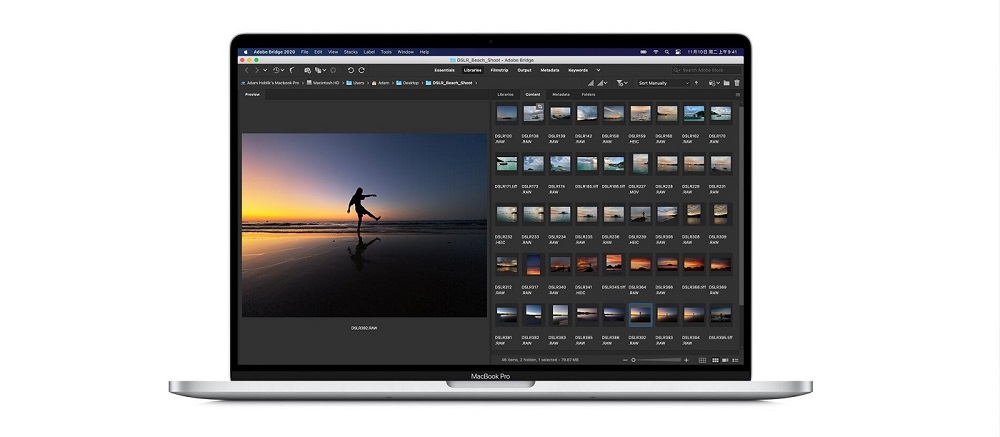Go to Desktop in the path bar

click(408, 83)
